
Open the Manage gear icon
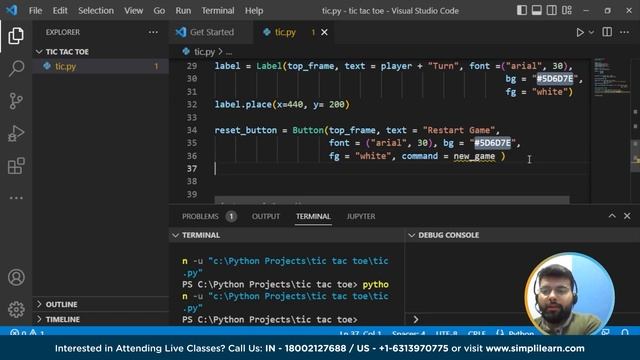point(16,309)
